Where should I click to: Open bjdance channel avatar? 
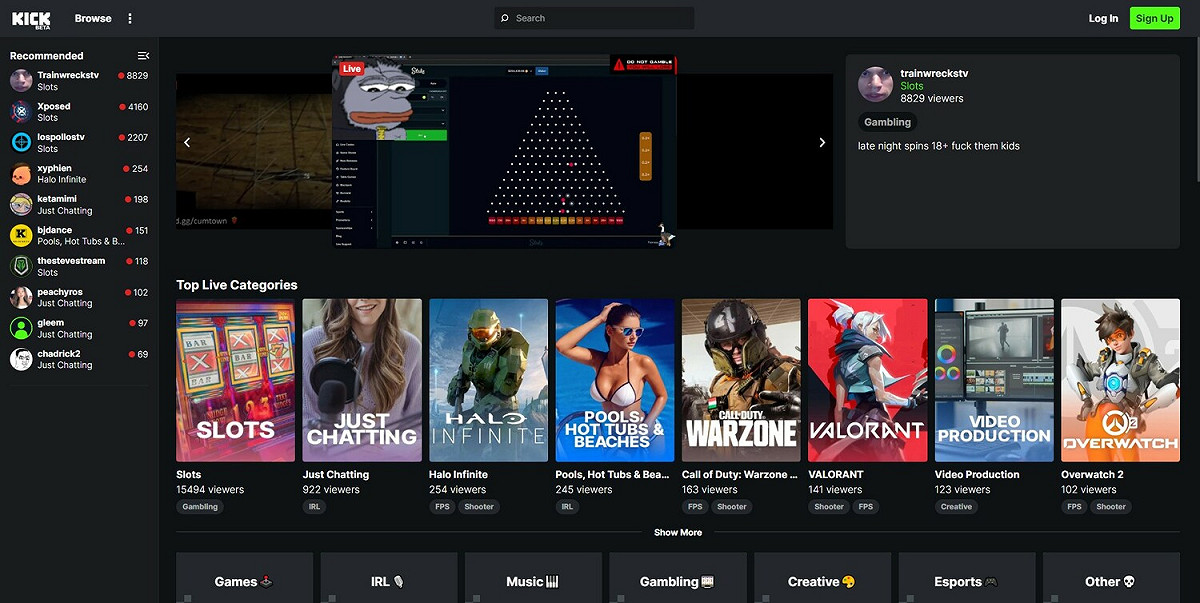click(x=21, y=236)
